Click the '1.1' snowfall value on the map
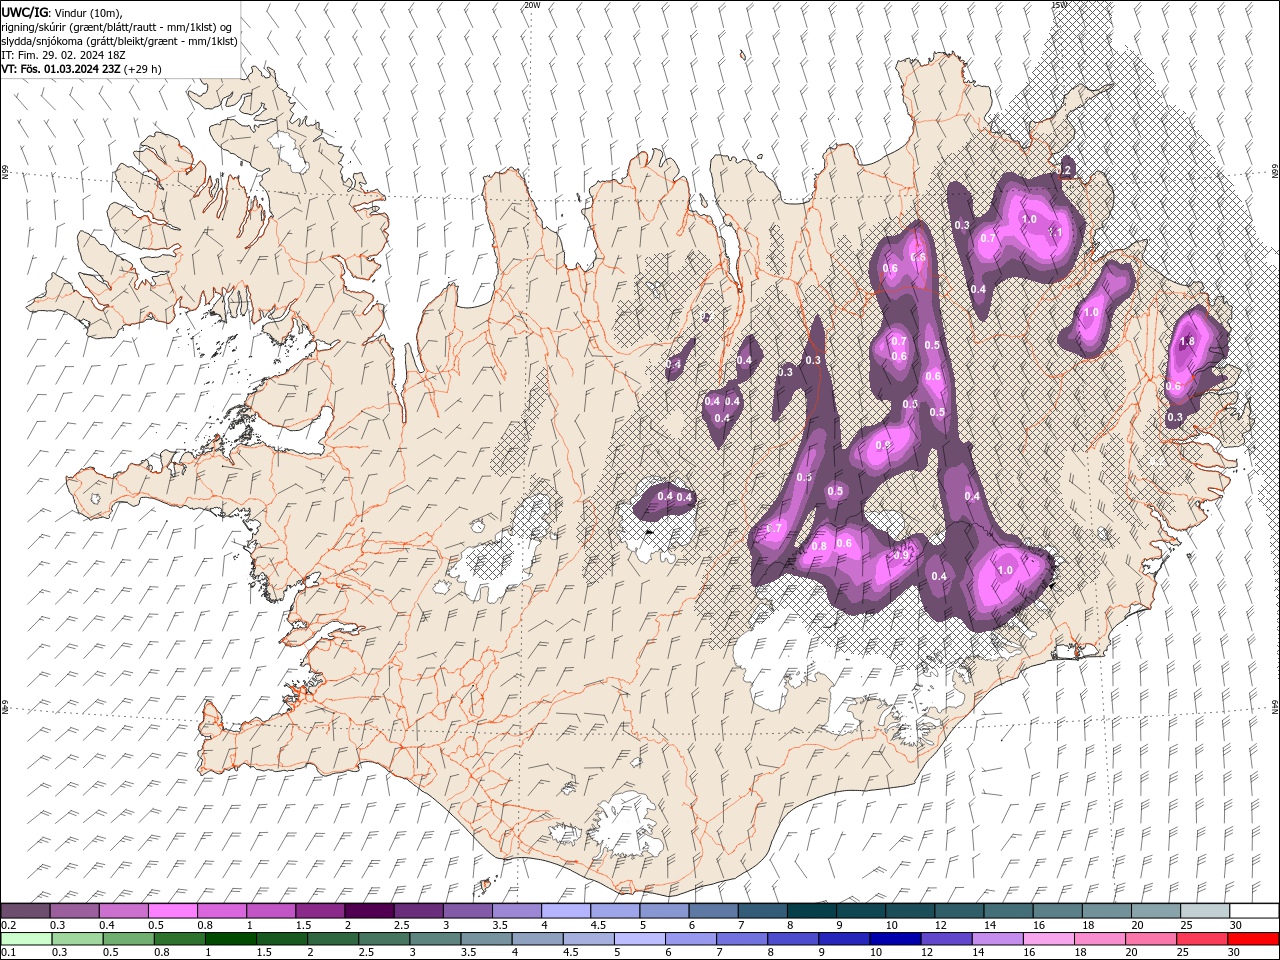The image size is (1280, 960). 1054,232
